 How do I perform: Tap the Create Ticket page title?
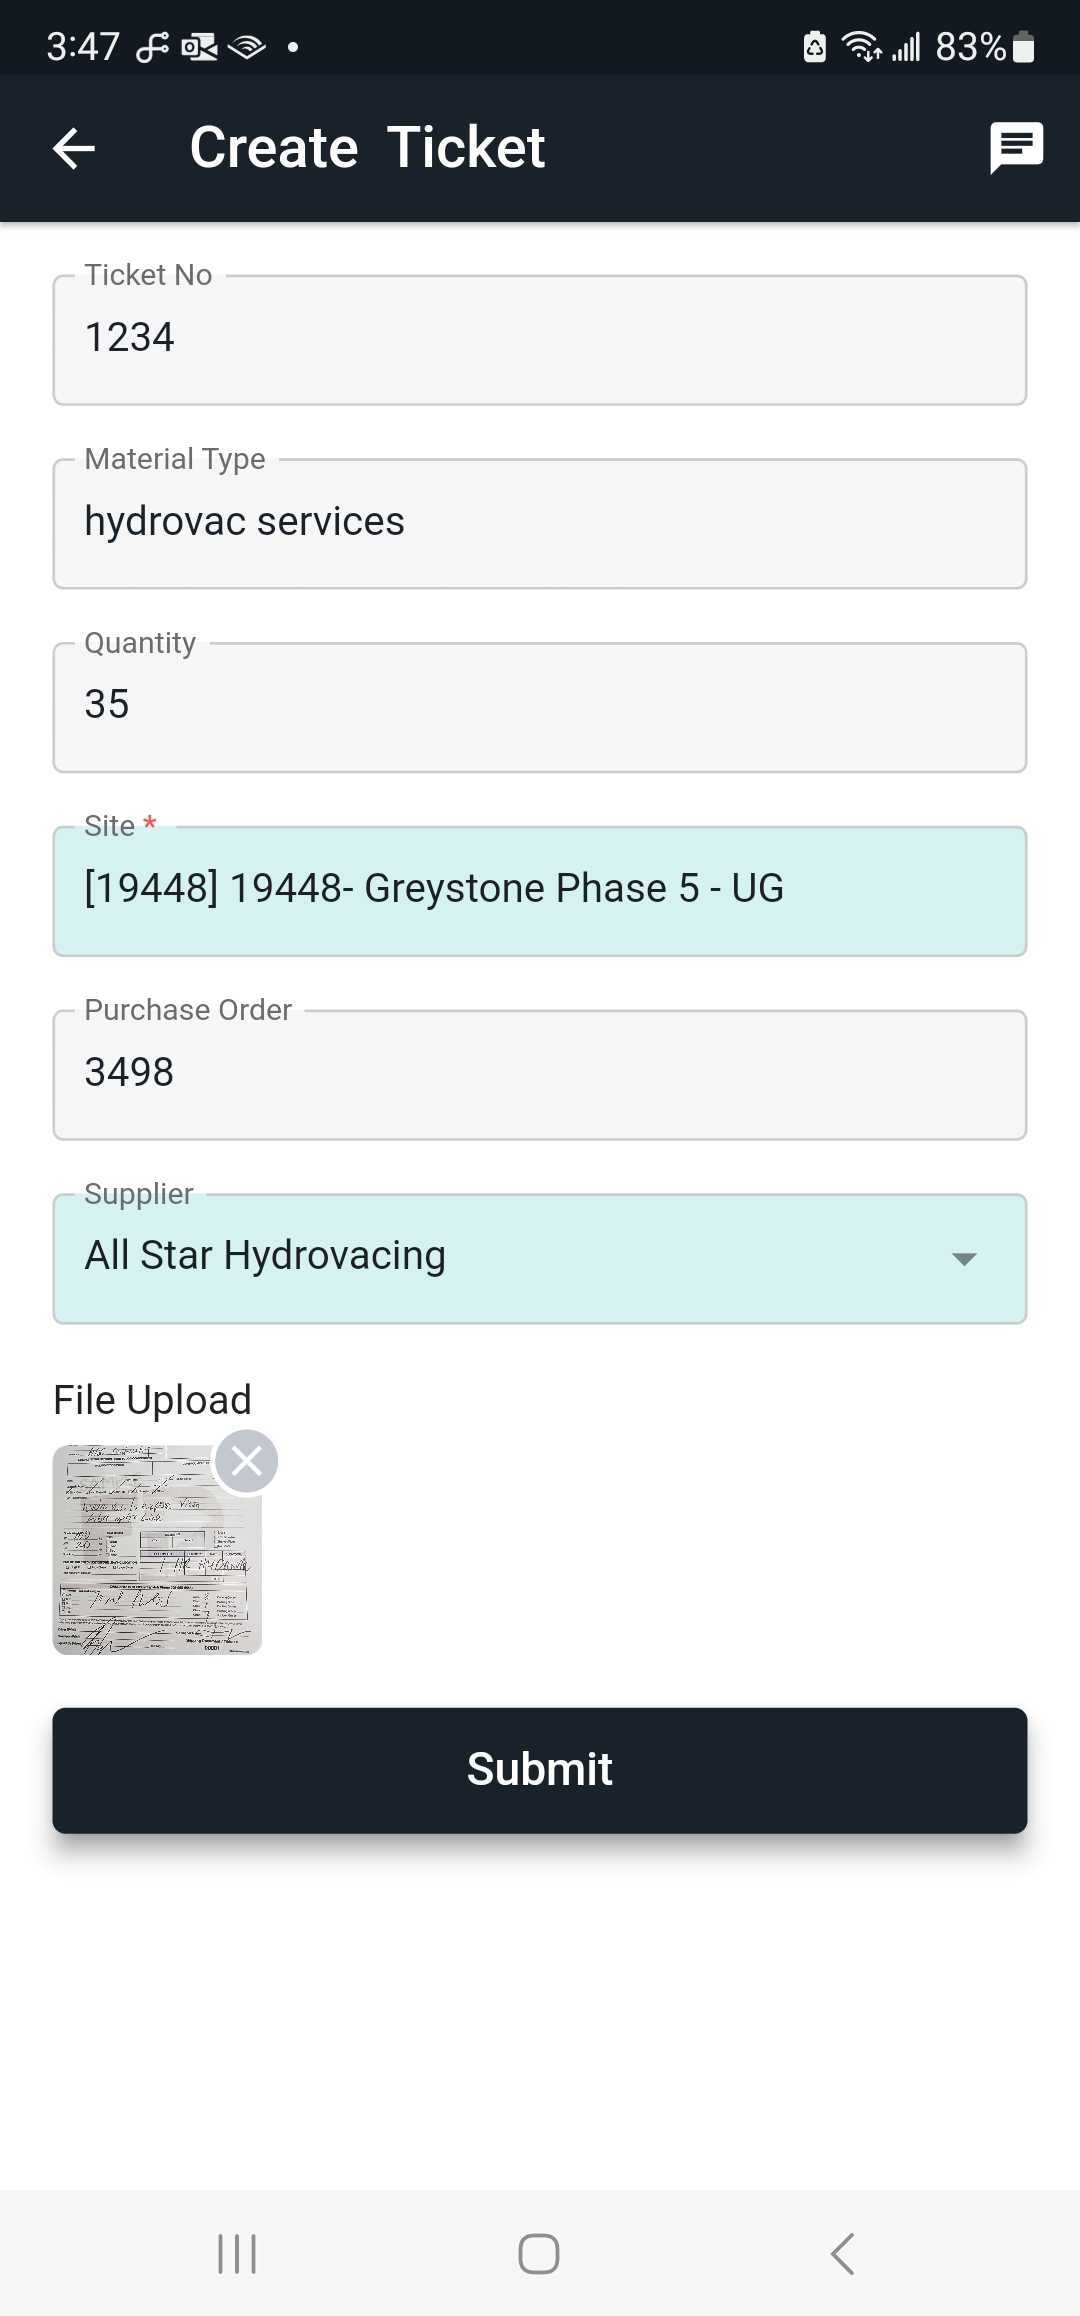tap(367, 148)
